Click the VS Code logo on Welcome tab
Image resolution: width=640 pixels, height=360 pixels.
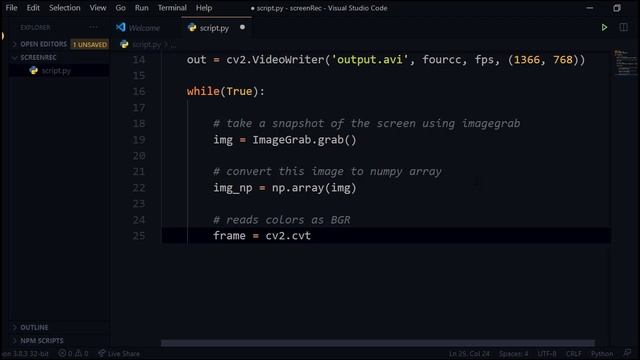tap(120, 27)
